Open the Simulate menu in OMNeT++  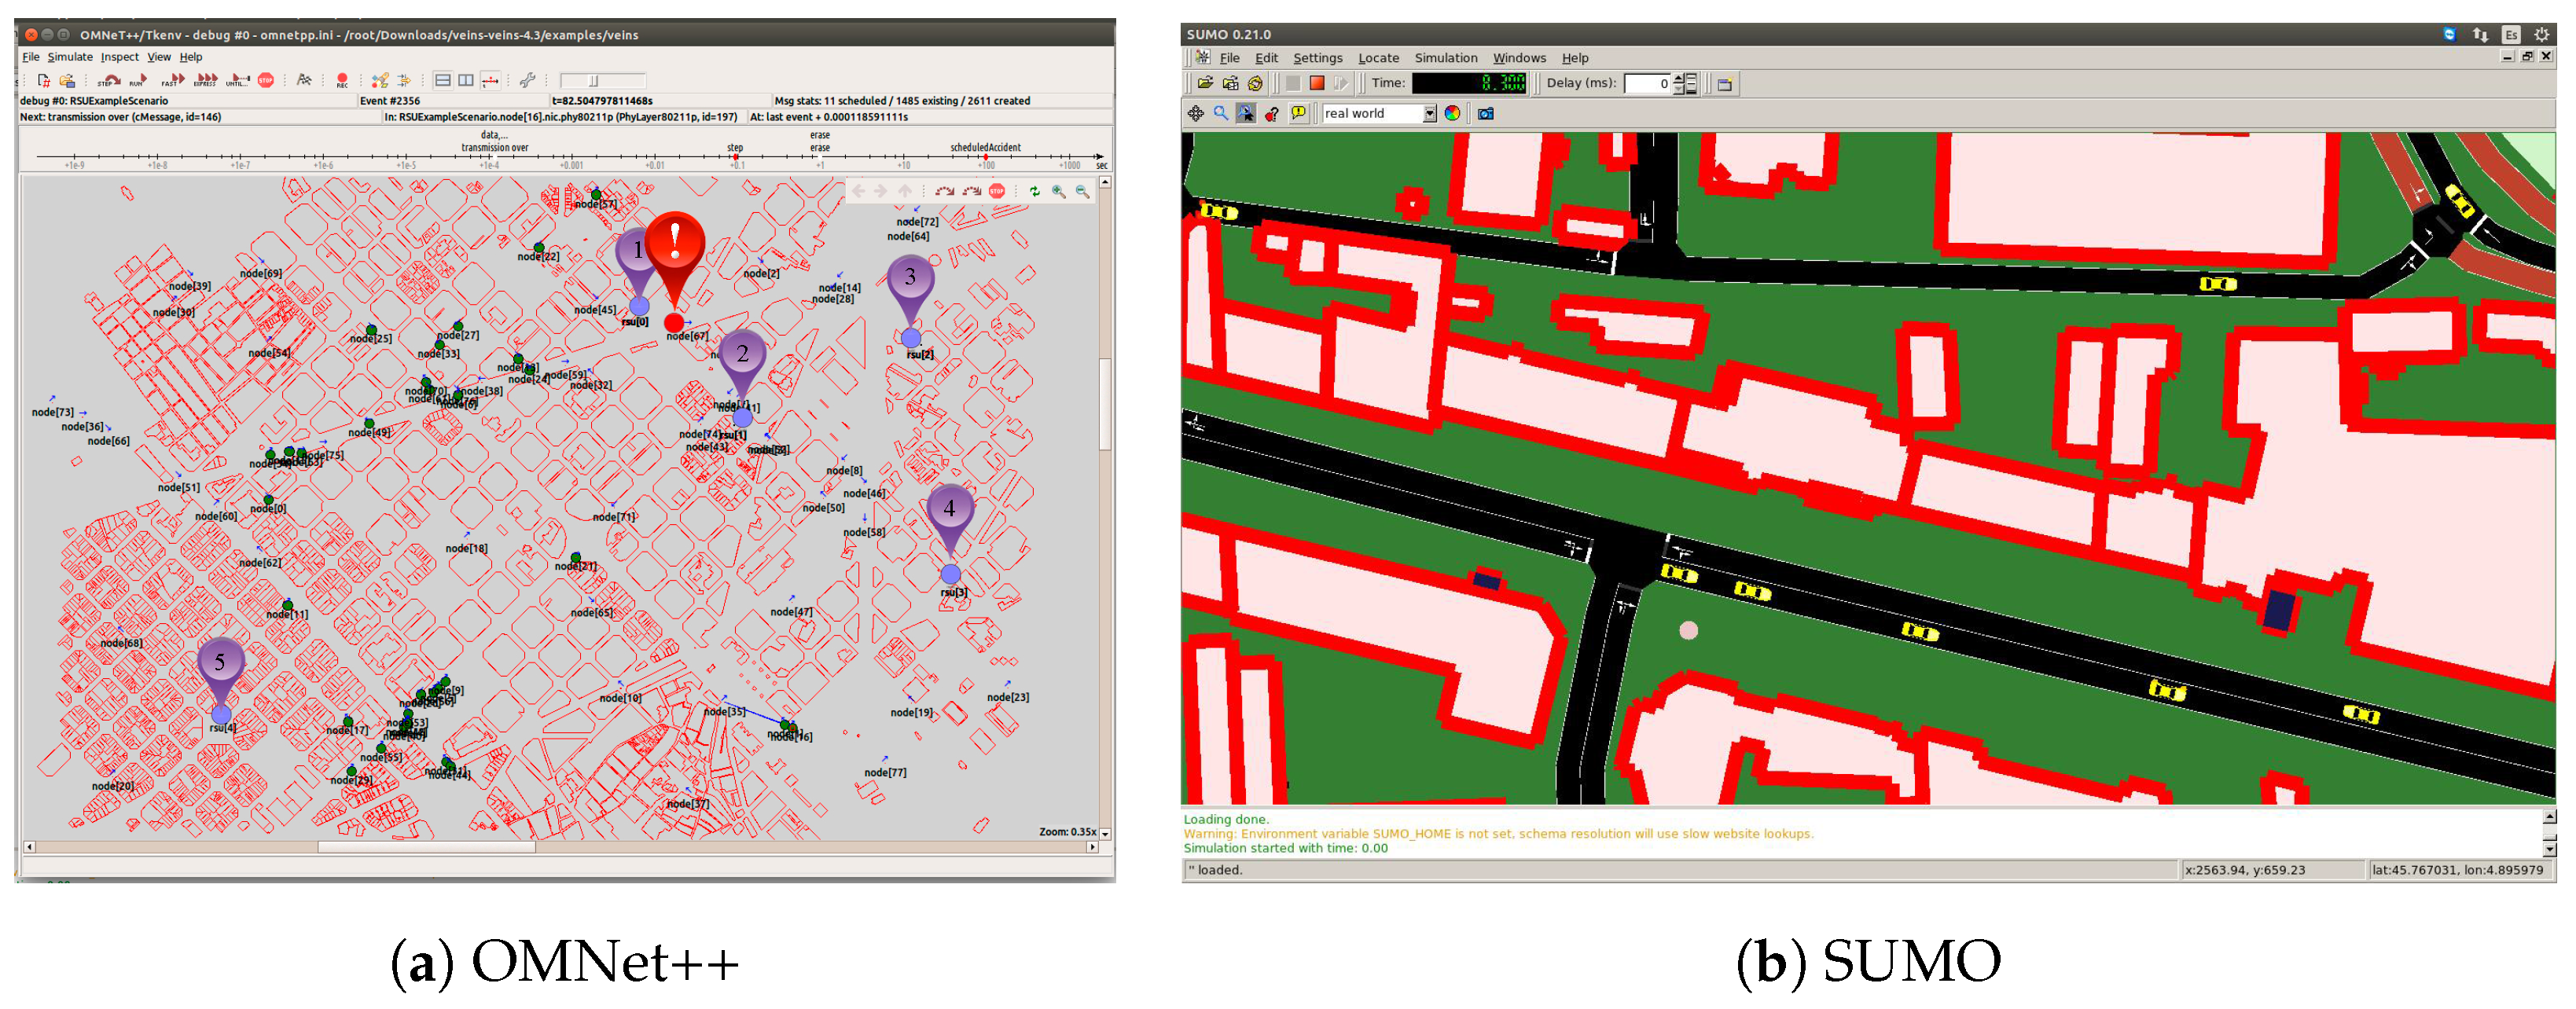point(70,57)
